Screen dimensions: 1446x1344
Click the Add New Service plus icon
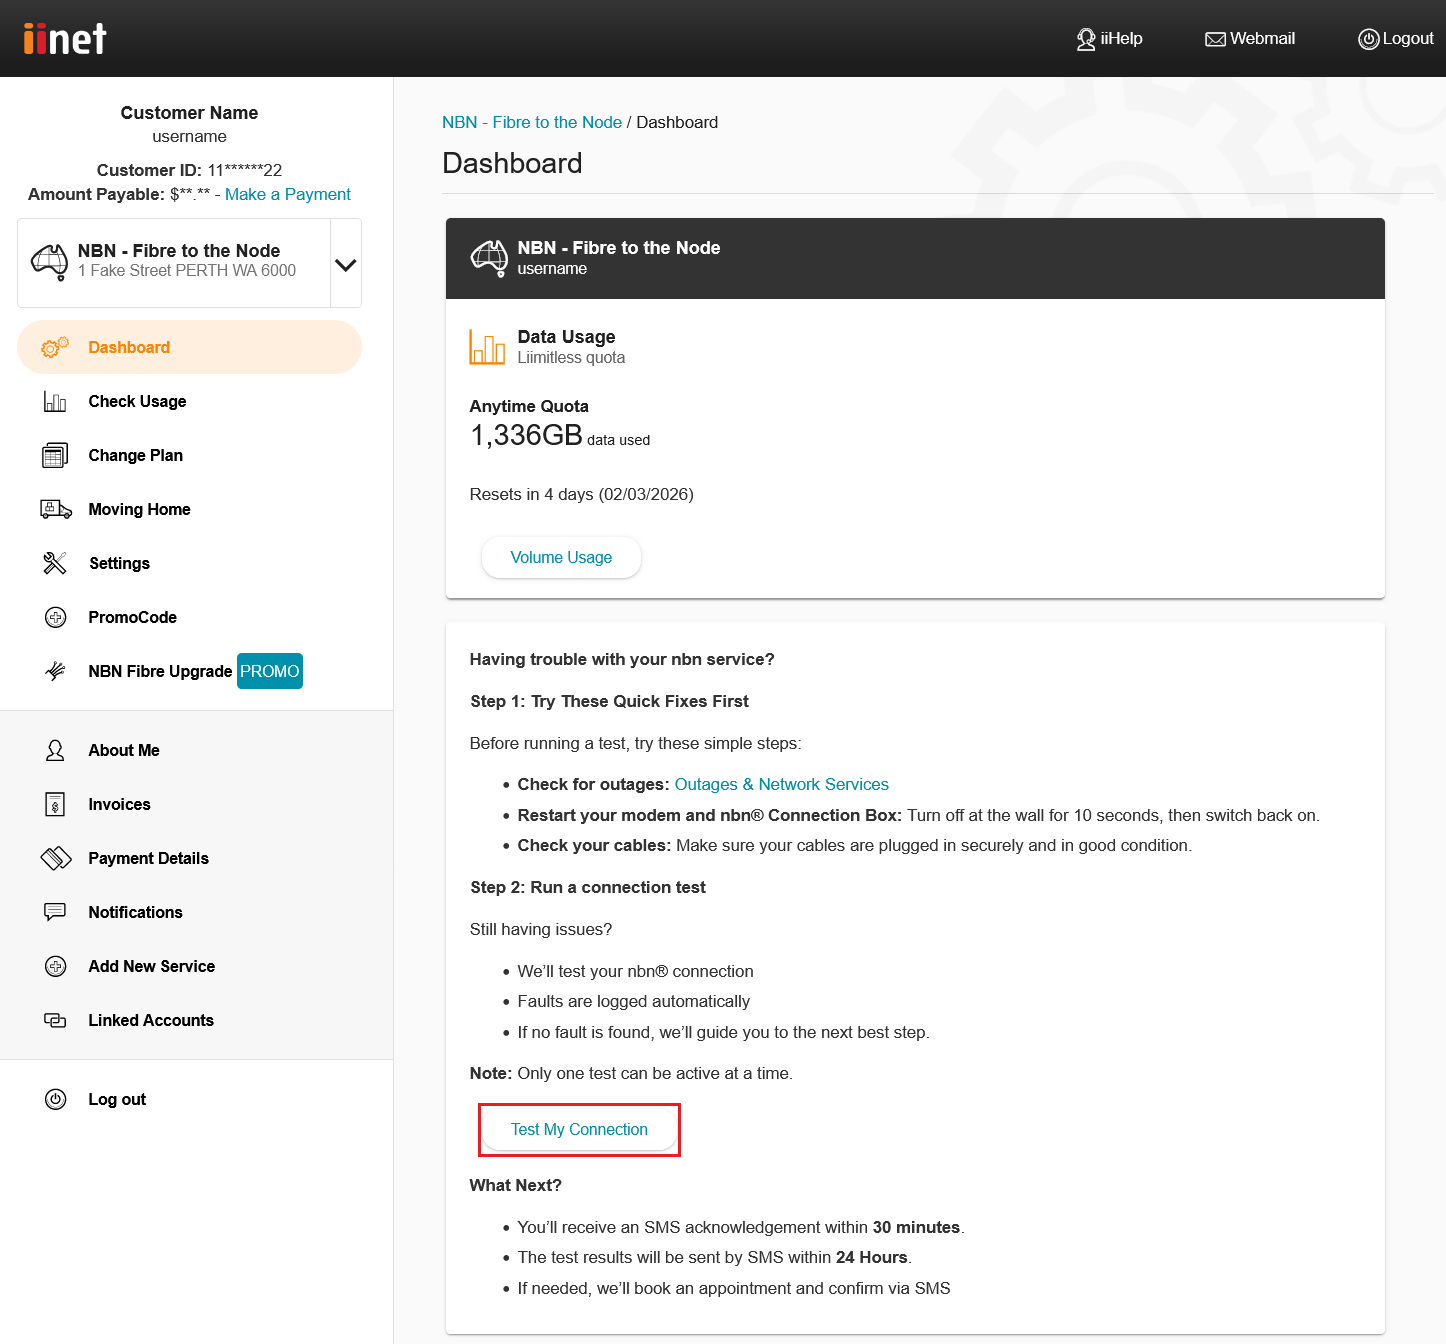55,966
